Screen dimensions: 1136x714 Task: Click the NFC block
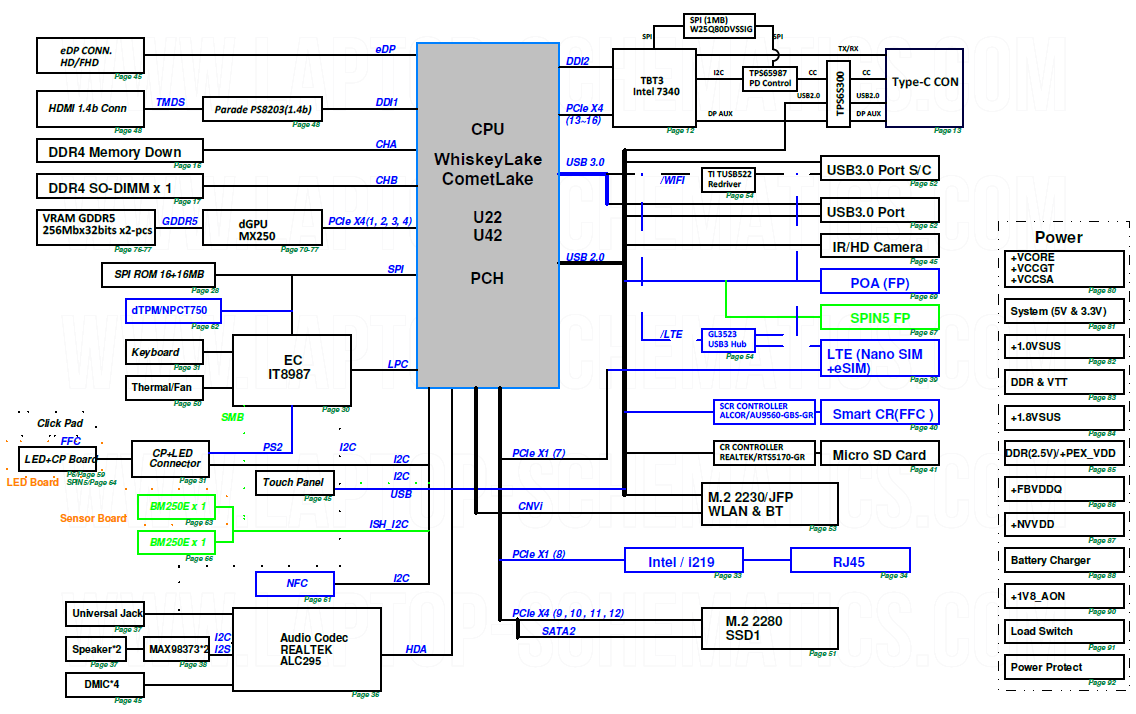295,584
